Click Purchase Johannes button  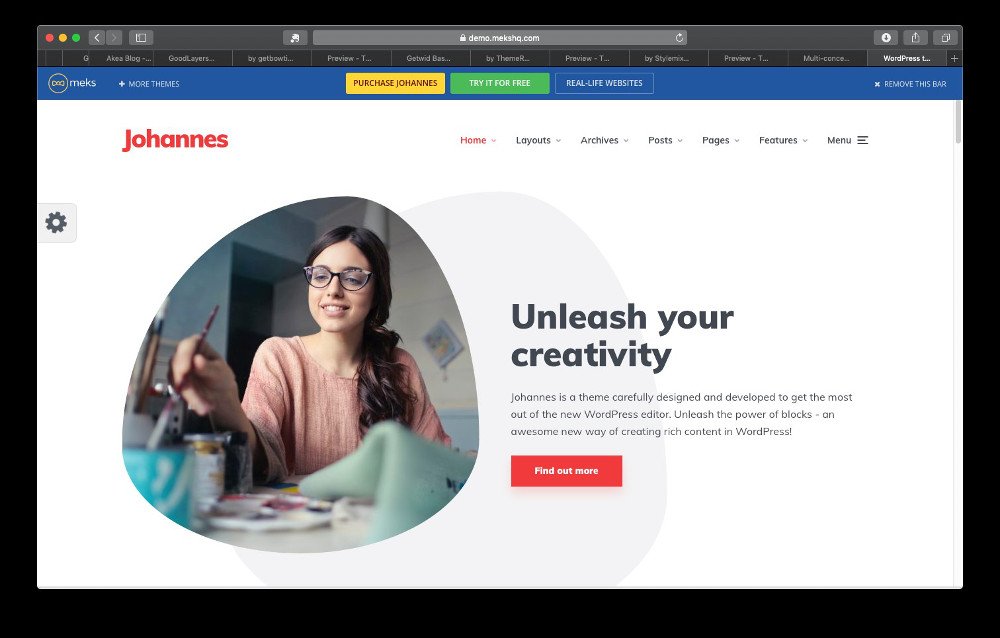395,83
